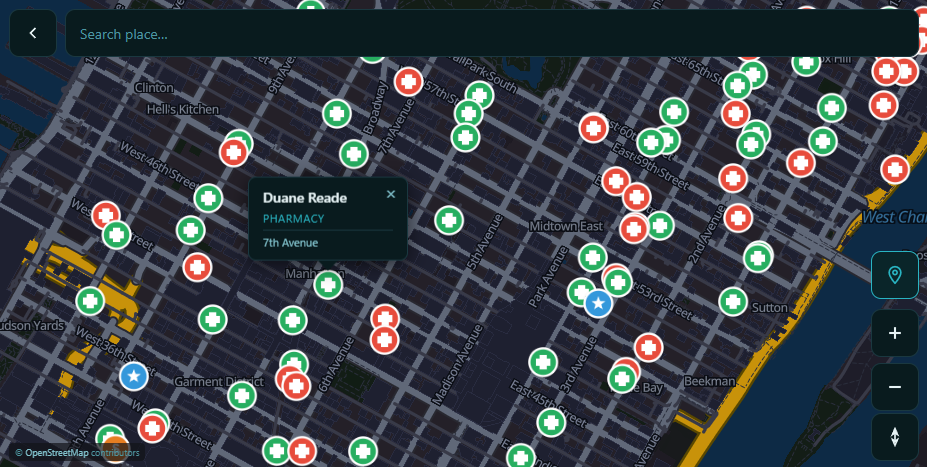This screenshot has height=467, width=927.
Task: Select green marker next to Garment District label
Action: coord(242,395)
